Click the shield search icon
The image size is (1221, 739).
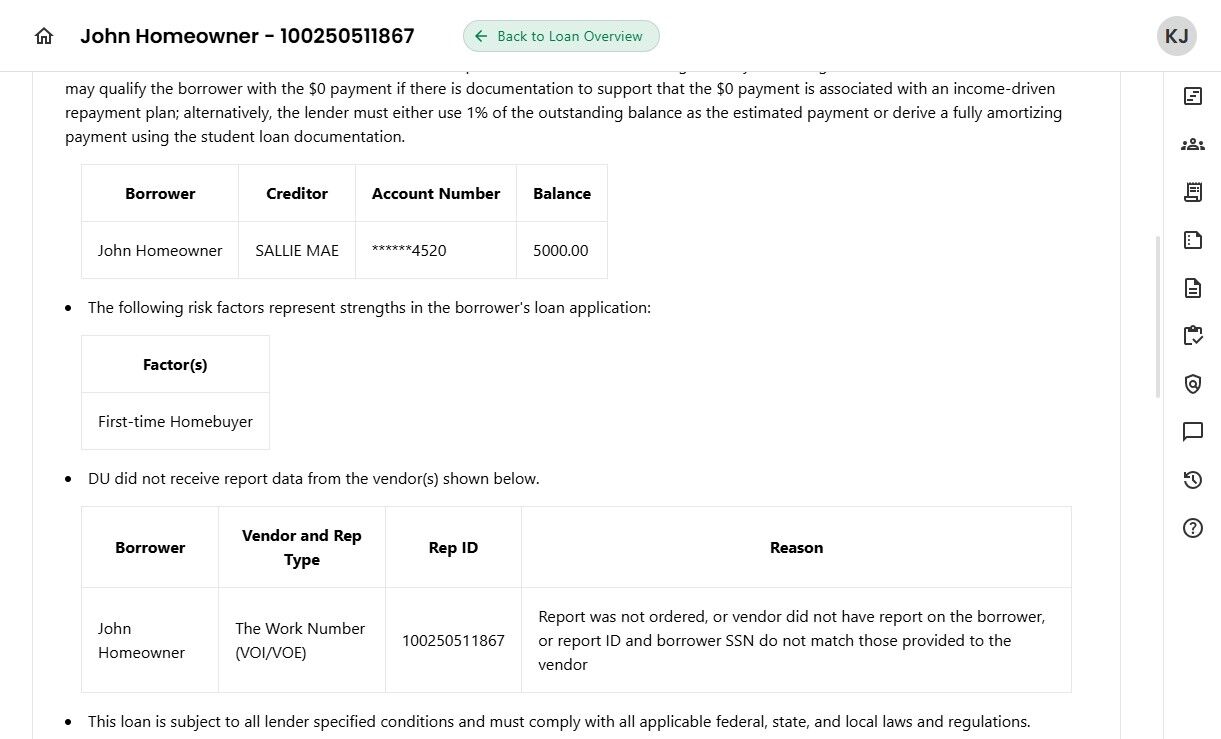(x=1192, y=384)
